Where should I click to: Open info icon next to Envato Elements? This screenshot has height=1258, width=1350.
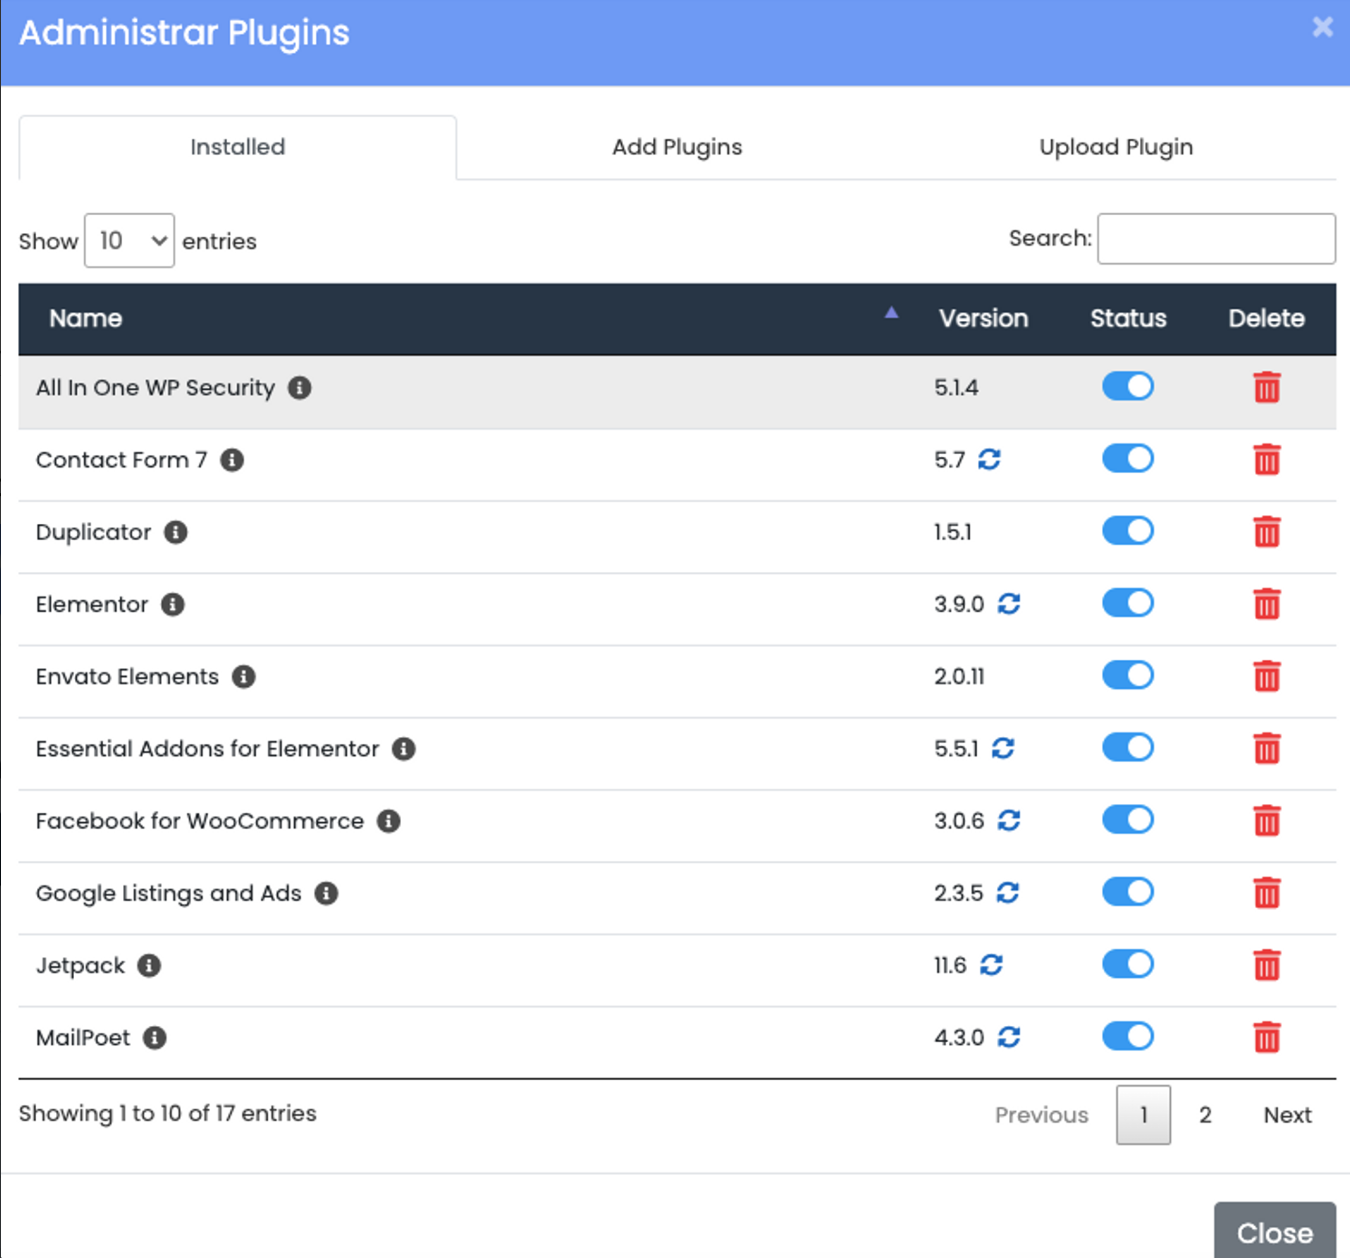coord(244,677)
